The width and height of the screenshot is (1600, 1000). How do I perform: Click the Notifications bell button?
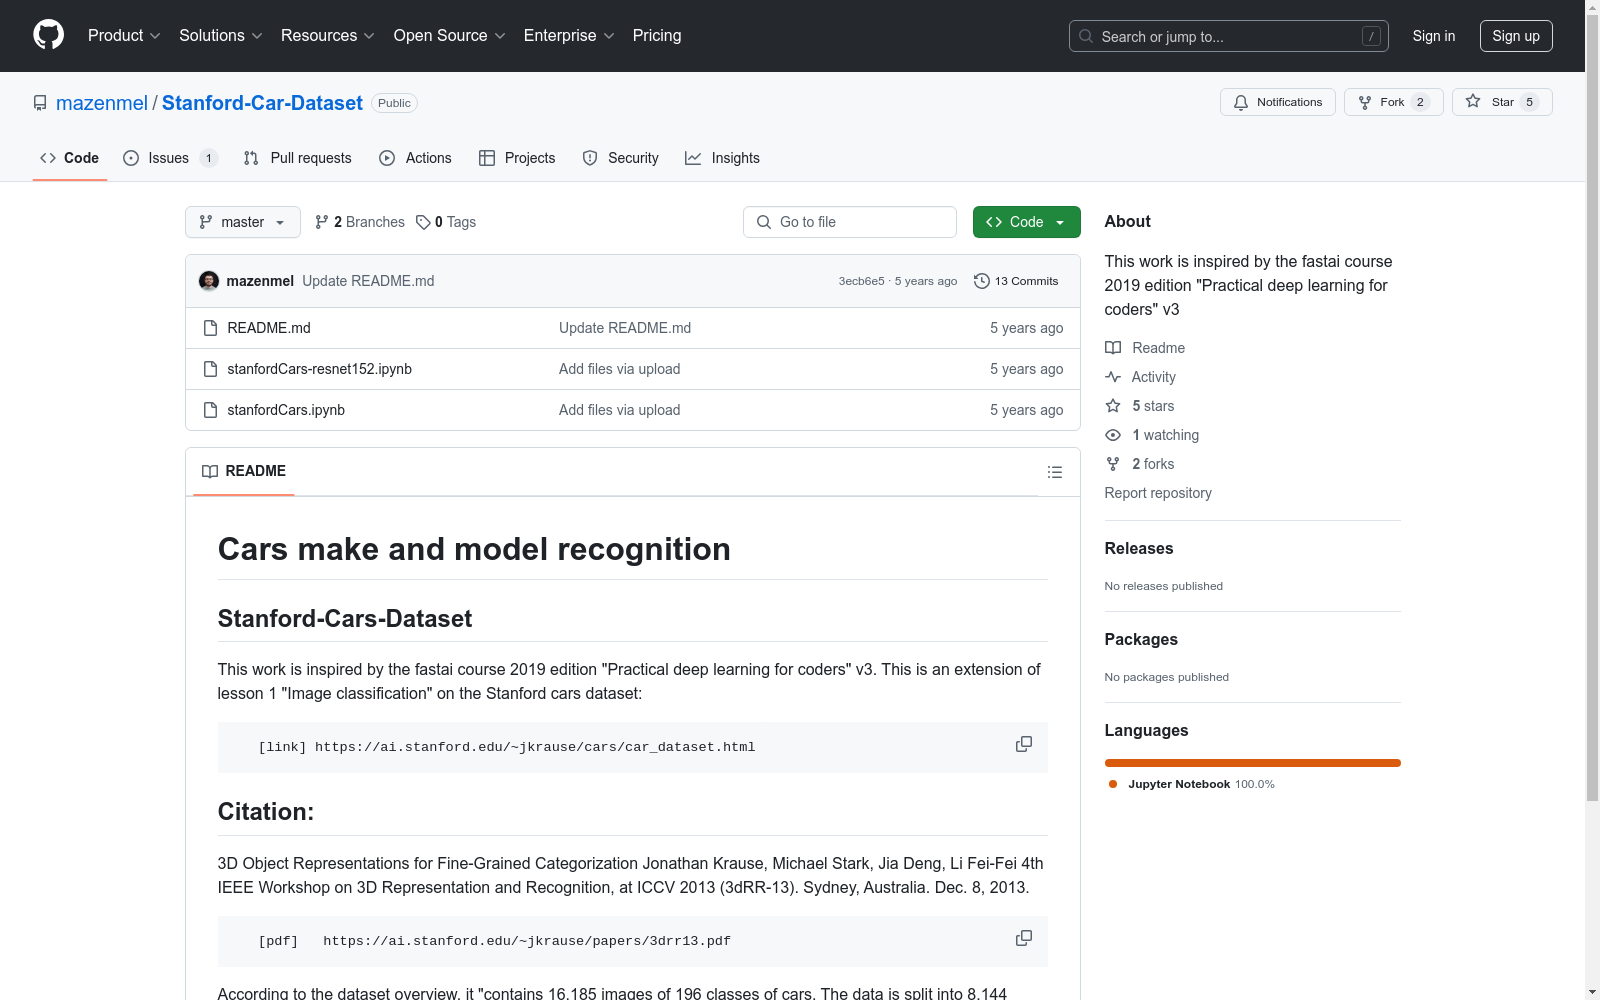tap(1277, 102)
